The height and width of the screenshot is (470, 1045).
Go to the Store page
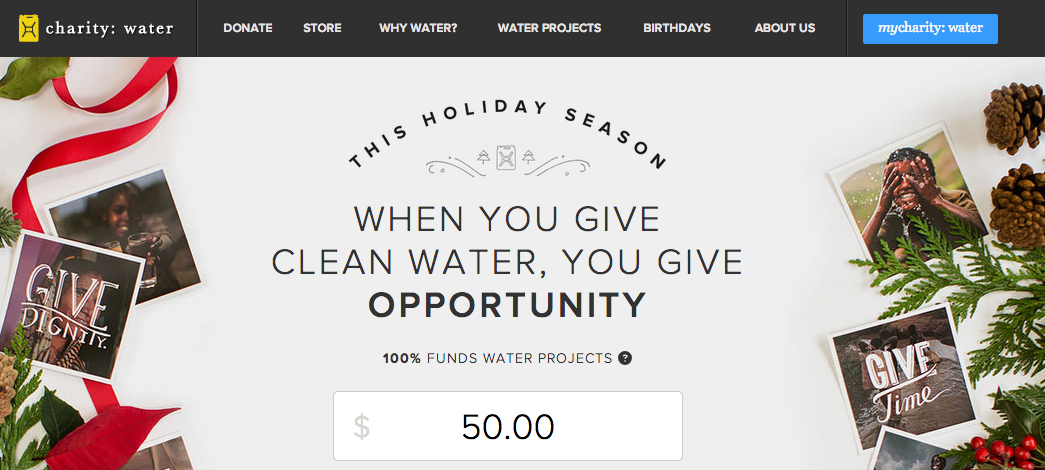pyautogui.click(x=322, y=28)
